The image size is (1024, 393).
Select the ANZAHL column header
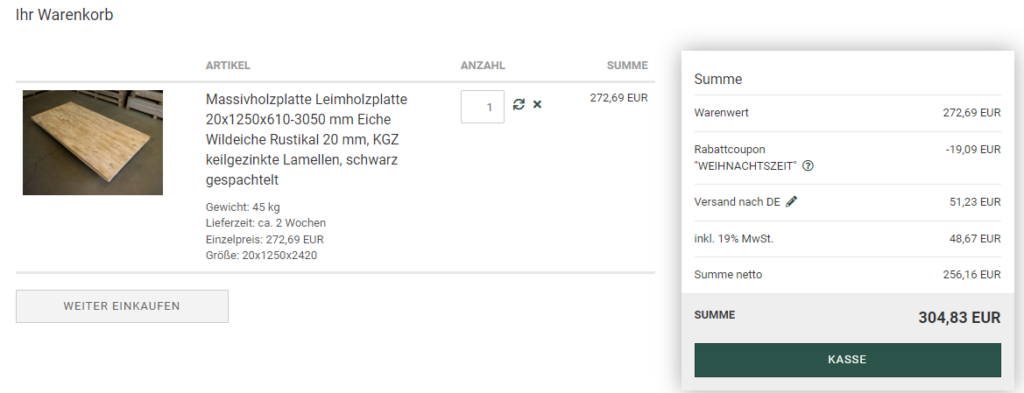(x=483, y=65)
